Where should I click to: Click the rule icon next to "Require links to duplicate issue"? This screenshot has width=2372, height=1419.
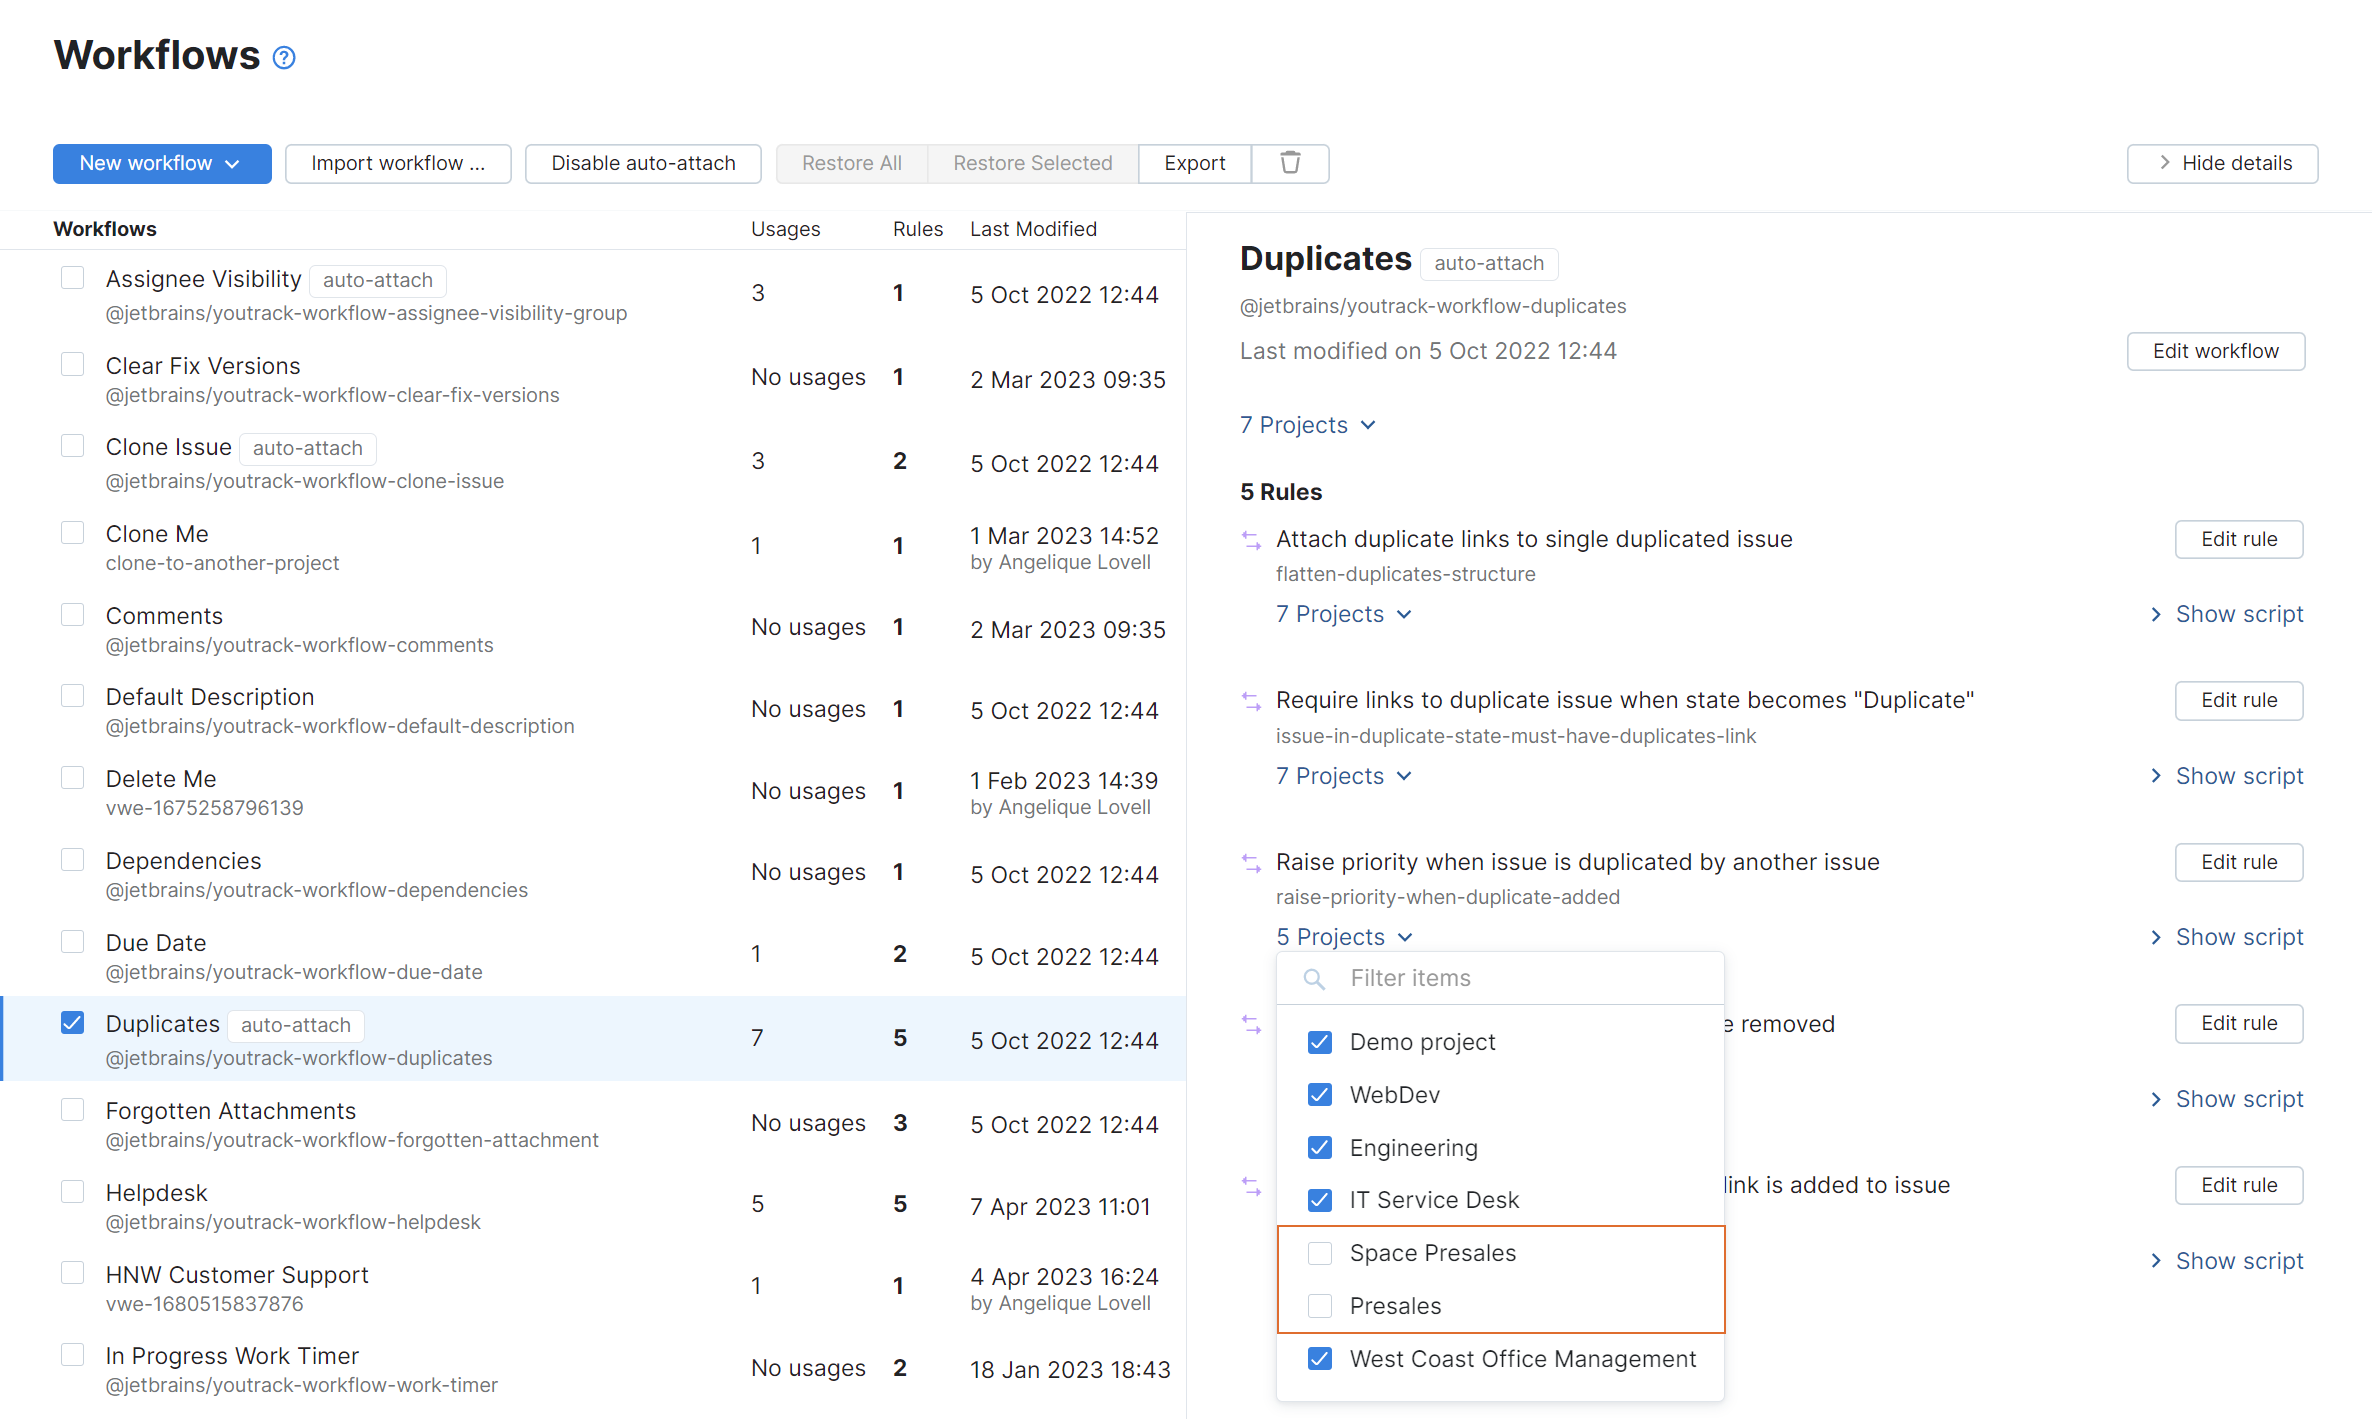[x=1250, y=700]
